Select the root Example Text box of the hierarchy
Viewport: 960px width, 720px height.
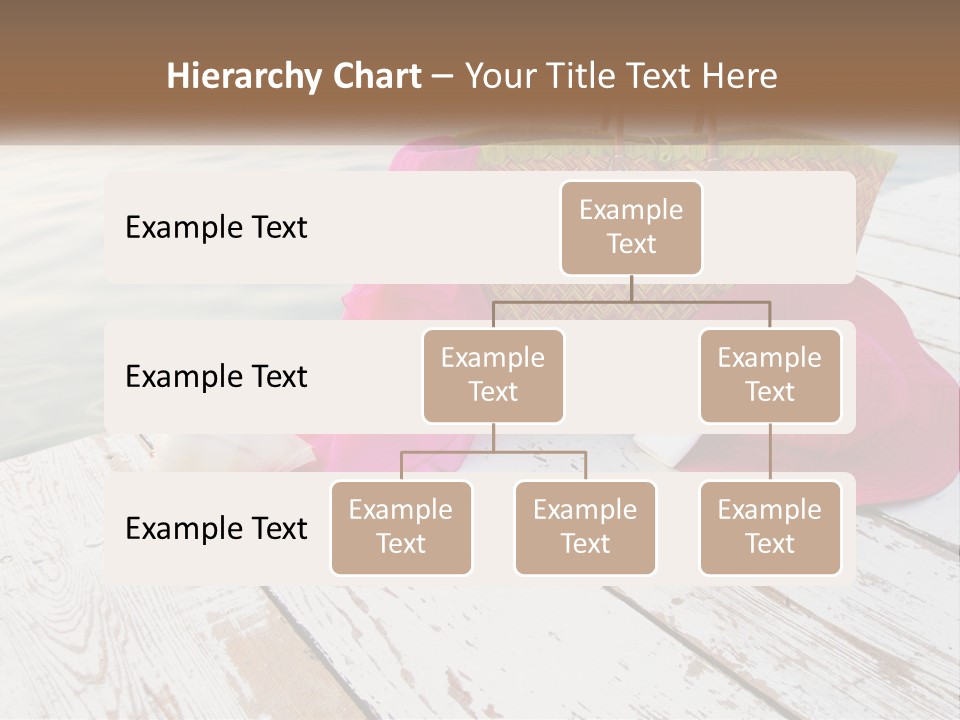(x=631, y=228)
